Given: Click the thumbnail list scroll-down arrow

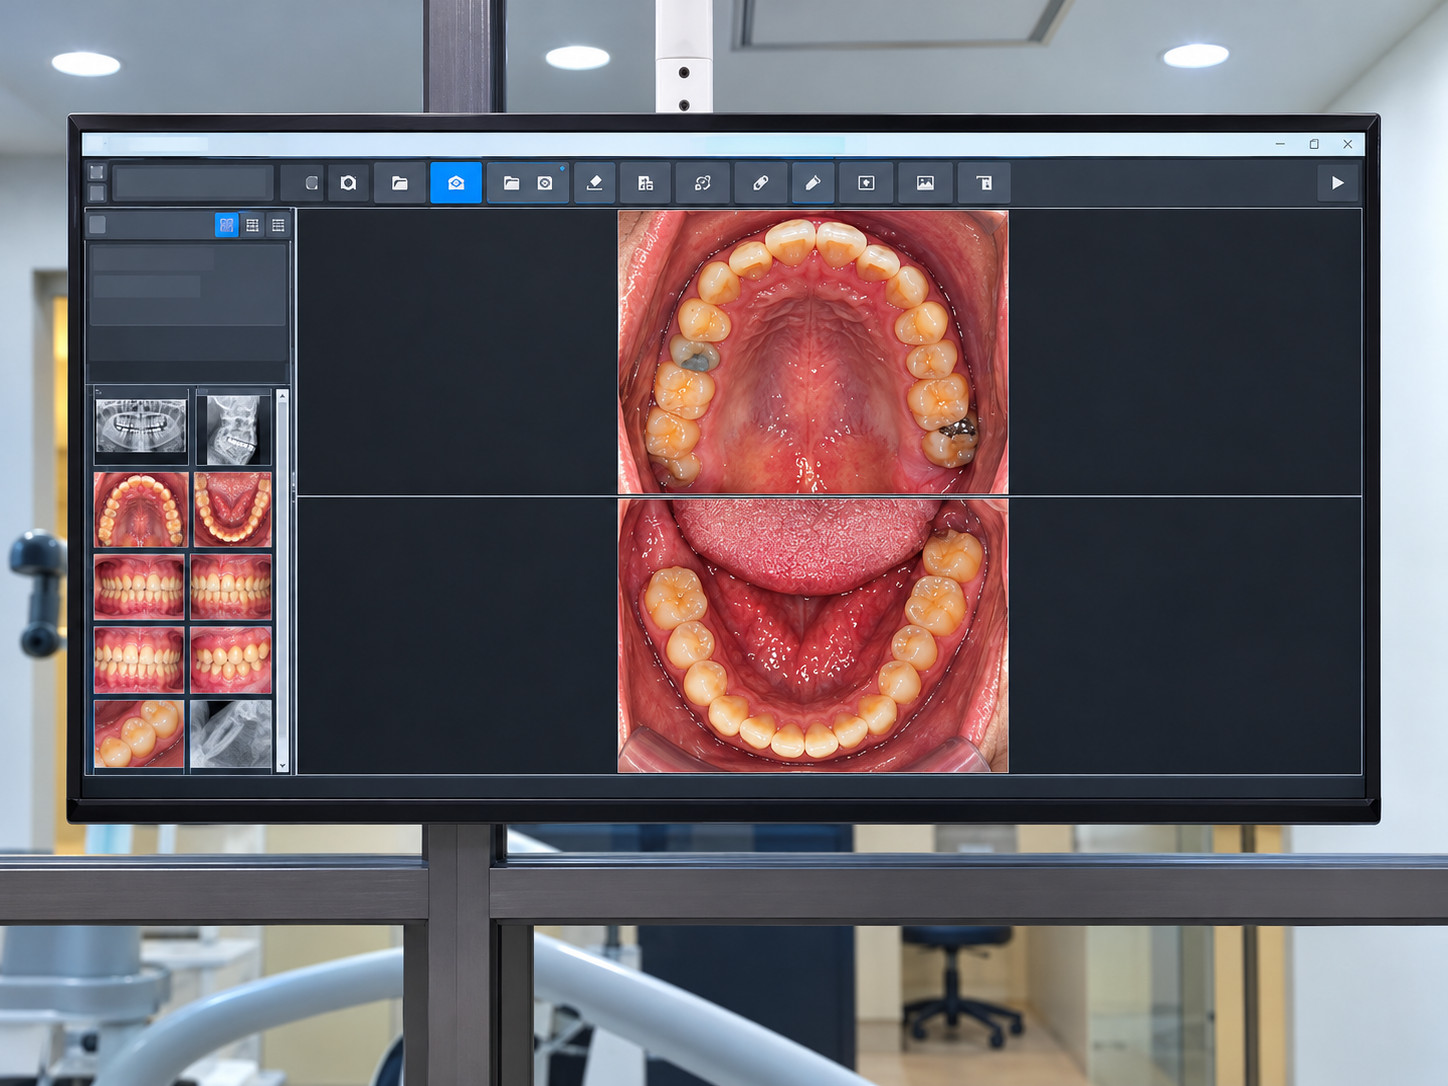Looking at the screenshot, I should [282, 766].
